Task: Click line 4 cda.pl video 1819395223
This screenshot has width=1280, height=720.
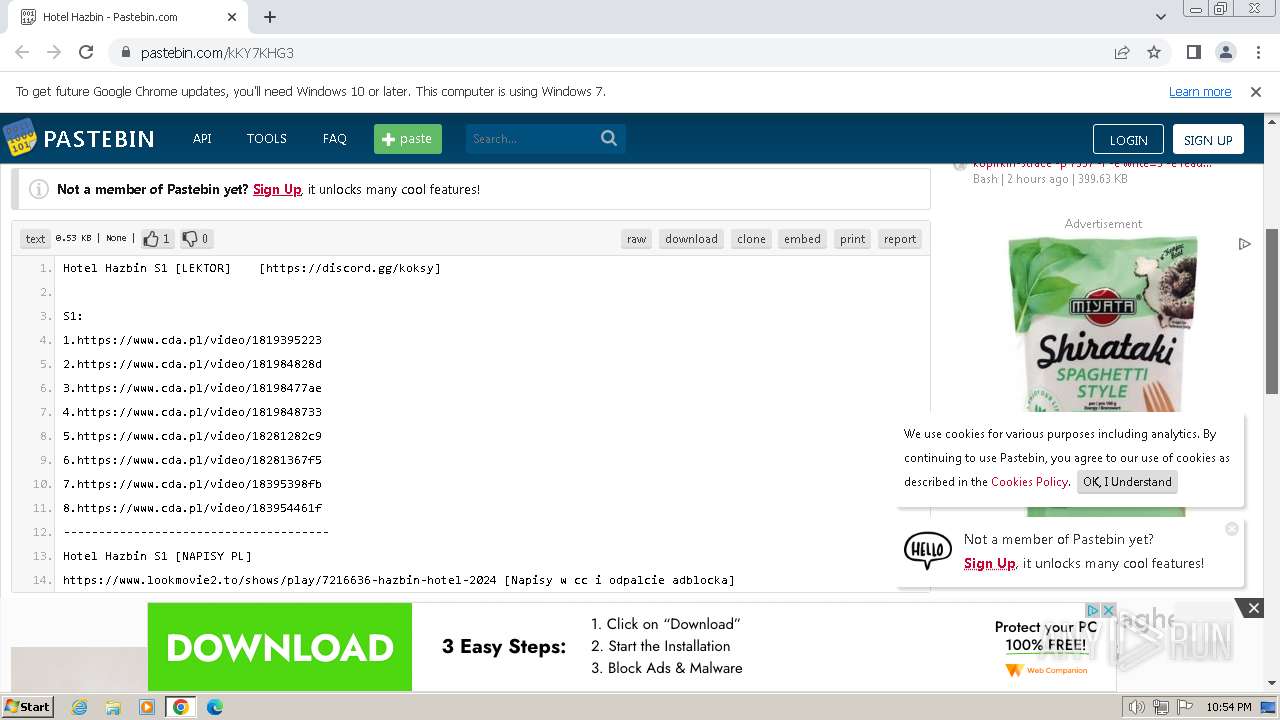Action: (192, 340)
